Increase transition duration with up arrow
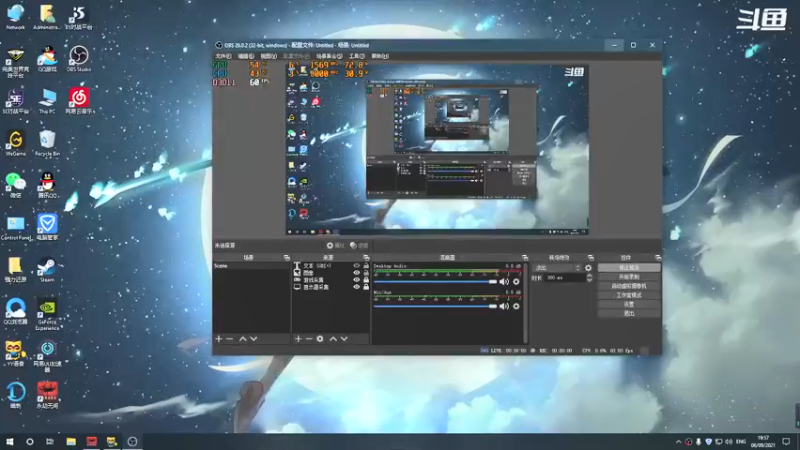 click(590, 276)
